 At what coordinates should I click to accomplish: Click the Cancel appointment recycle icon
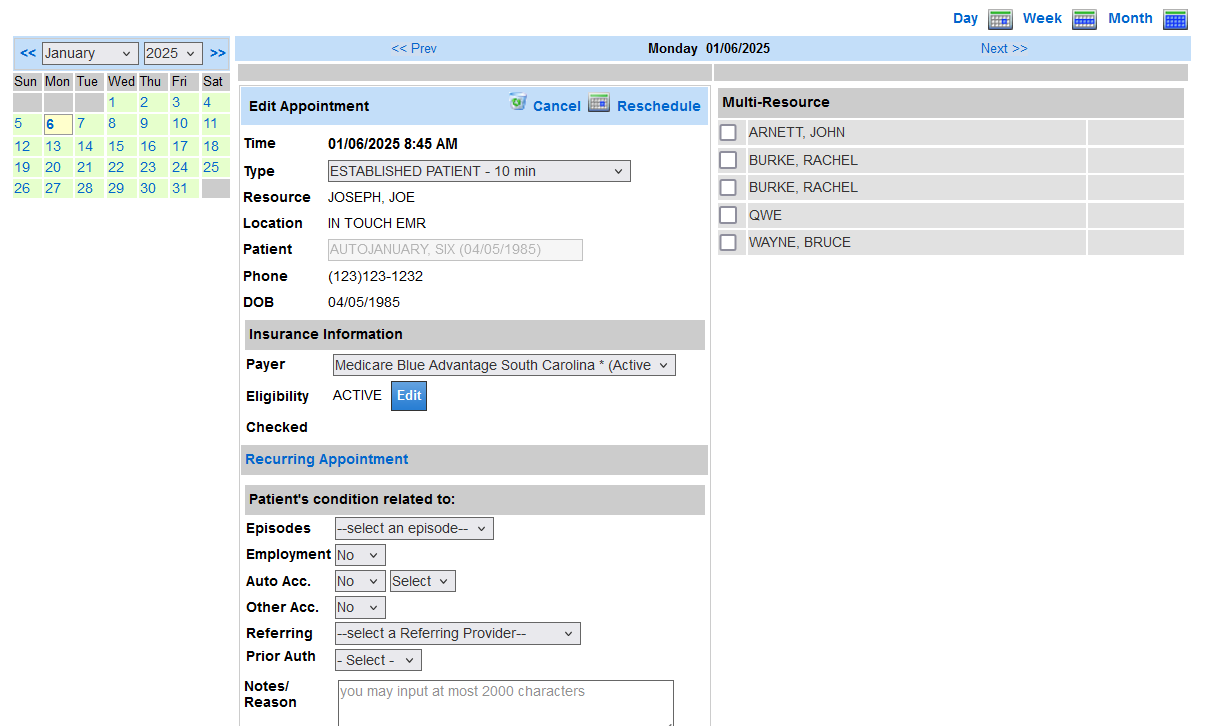517,102
